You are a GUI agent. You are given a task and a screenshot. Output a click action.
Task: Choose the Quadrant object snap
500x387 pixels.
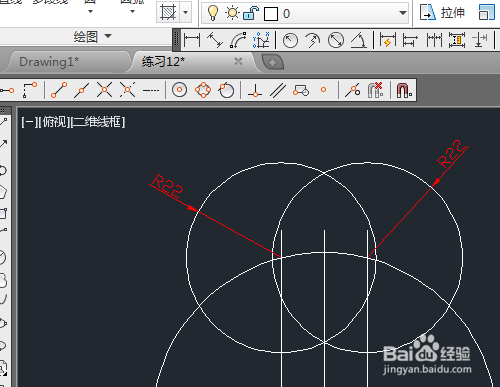(x=203, y=90)
